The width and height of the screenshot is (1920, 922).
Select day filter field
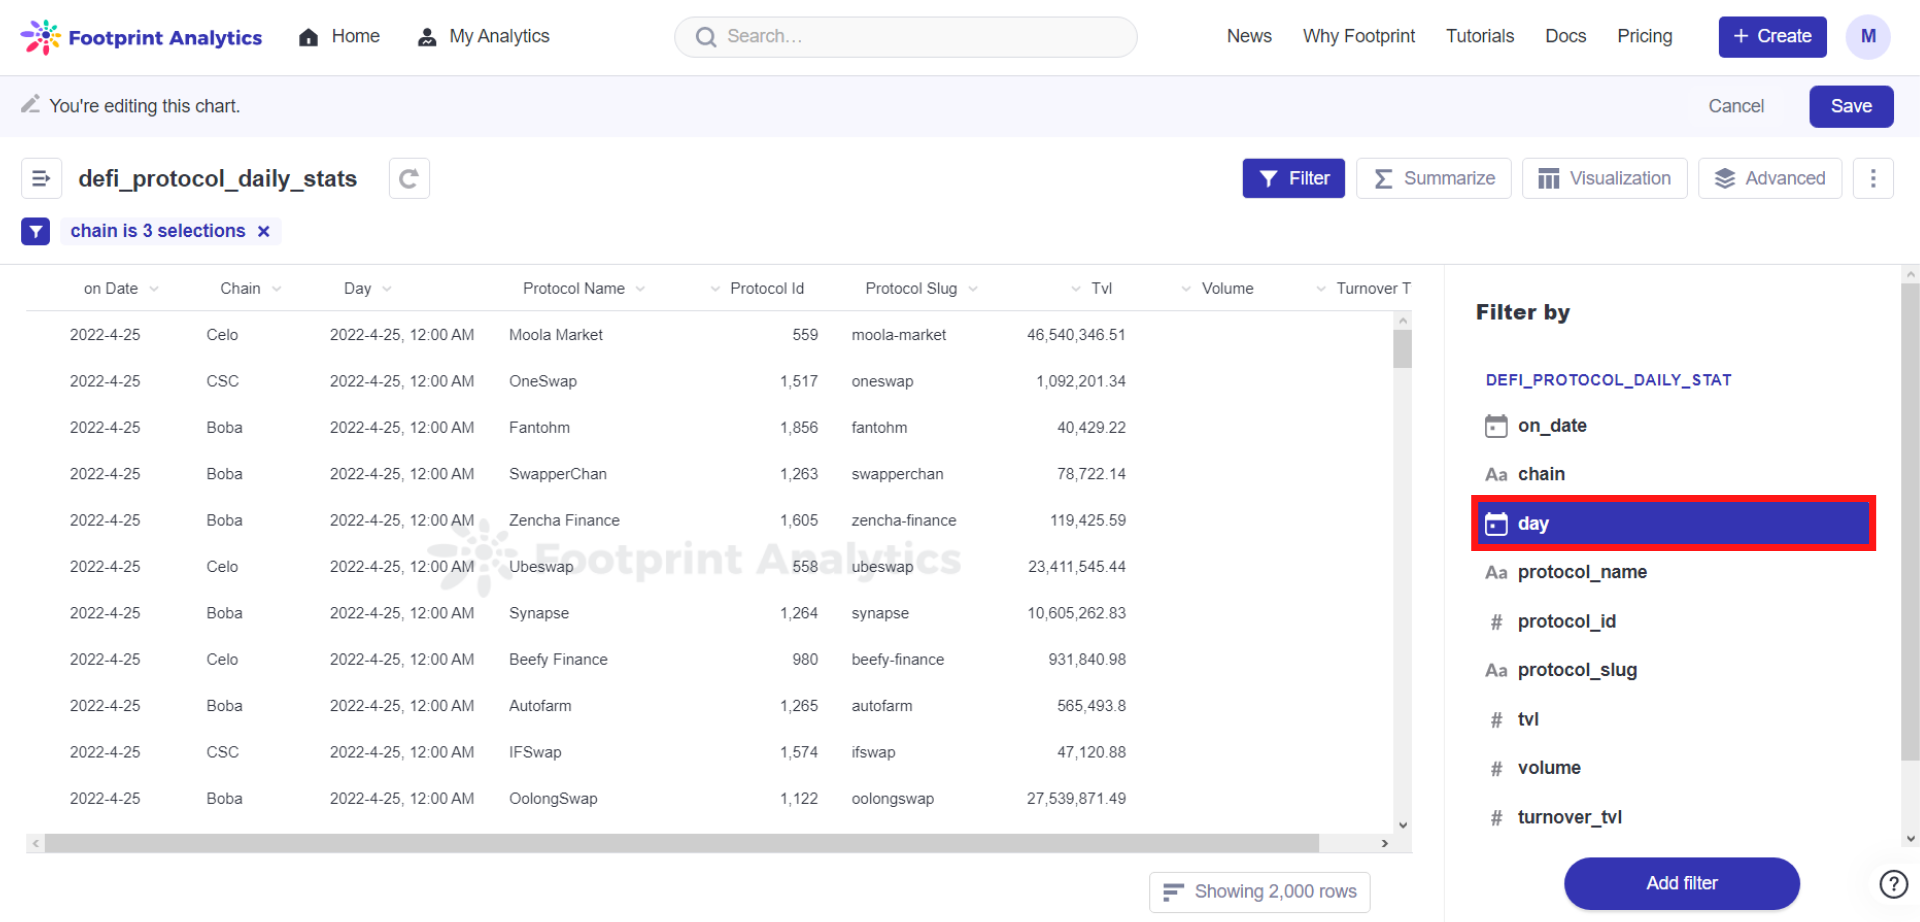(1673, 523)
